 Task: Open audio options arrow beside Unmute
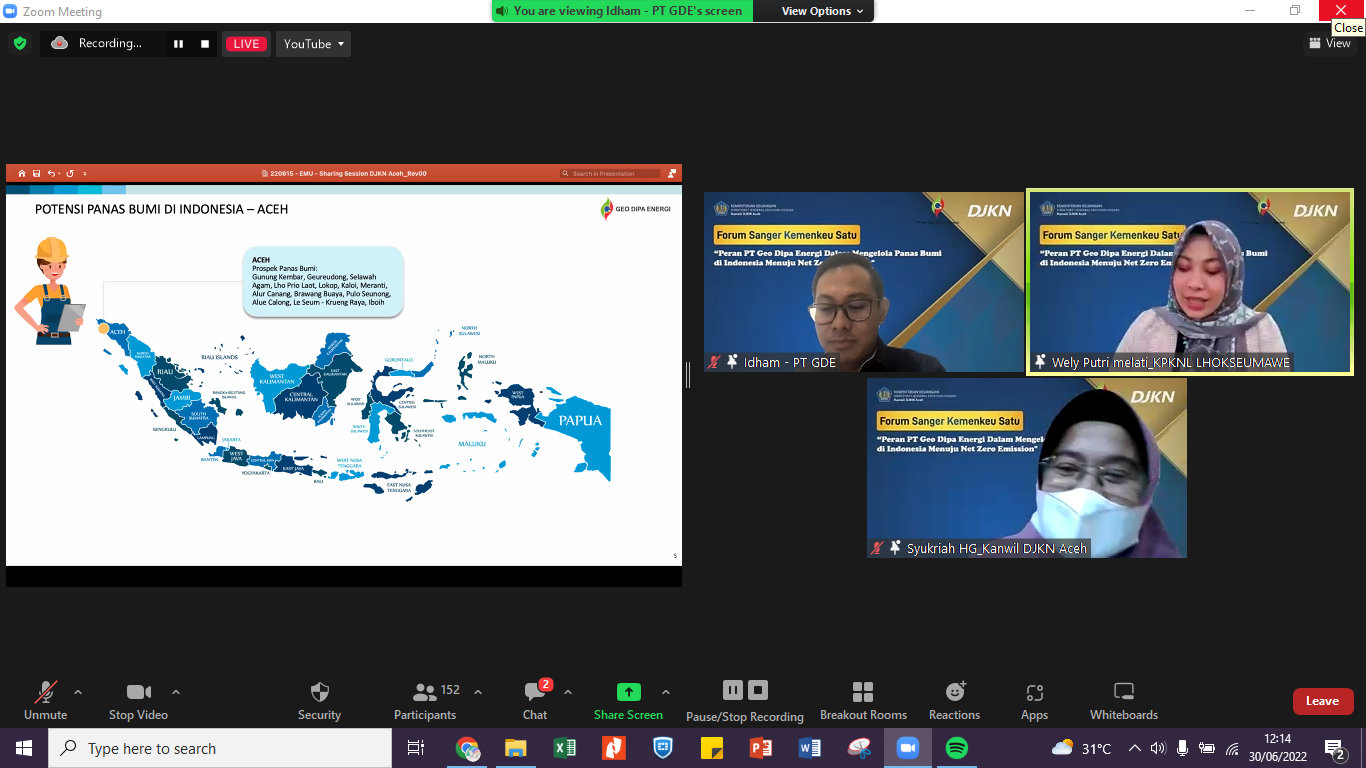[78, 692]
